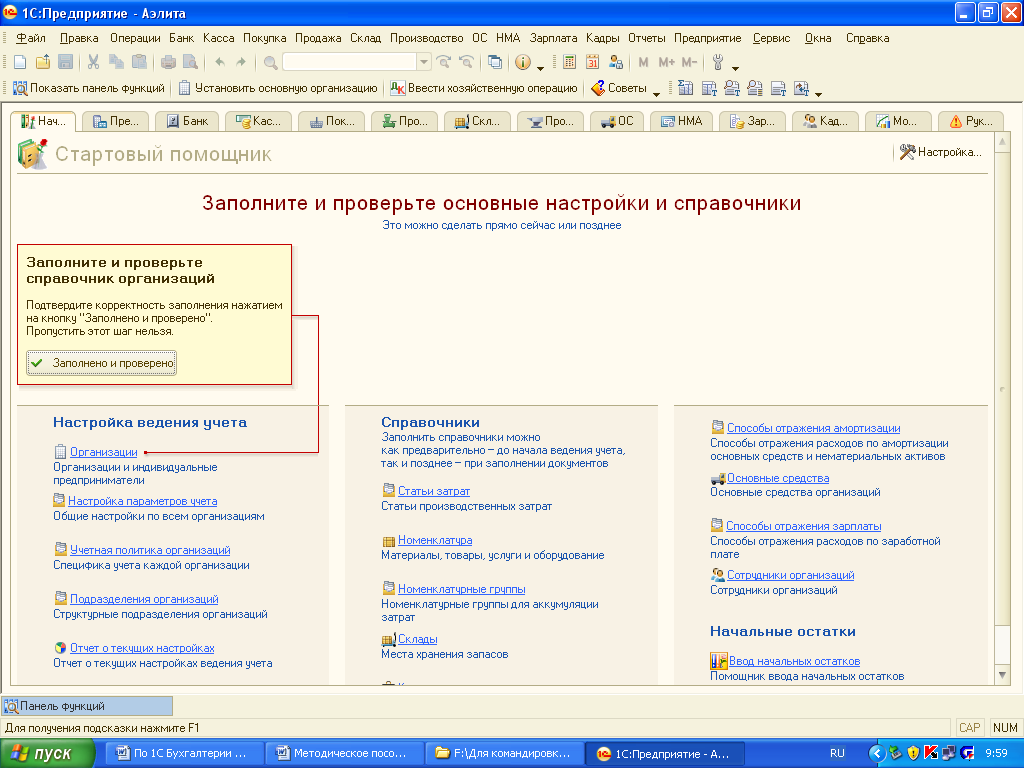The image size is (1024, 768).
Task: Click Ввести хозяйственную операцию button
Action: point(484,88)
